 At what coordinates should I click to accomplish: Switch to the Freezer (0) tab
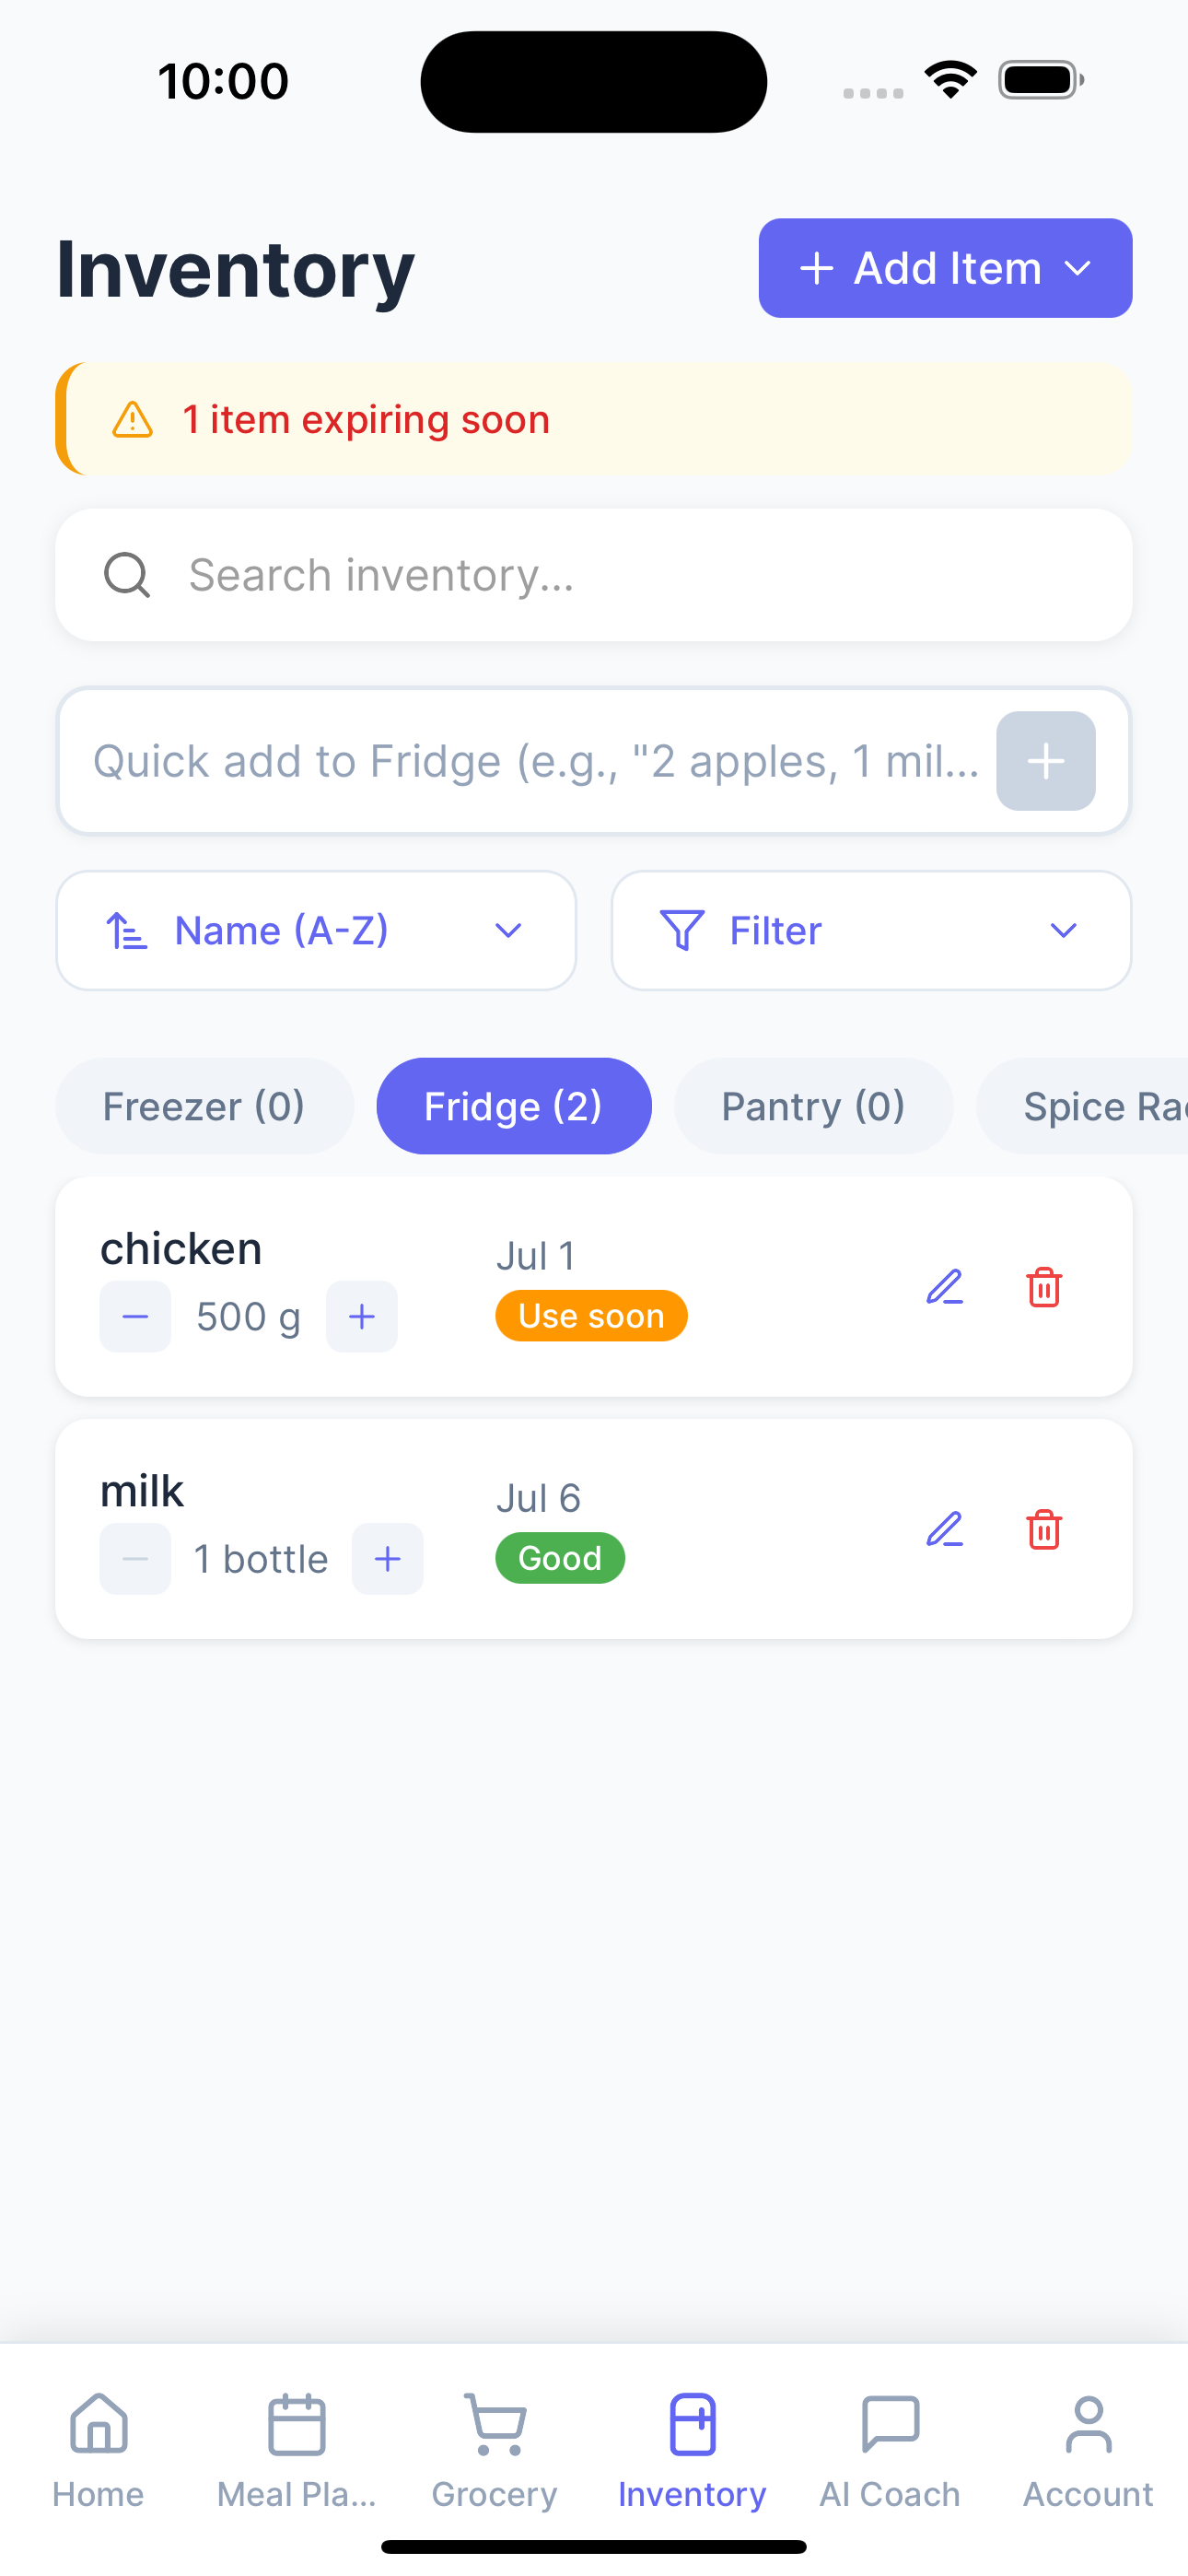pos(204,1106)
